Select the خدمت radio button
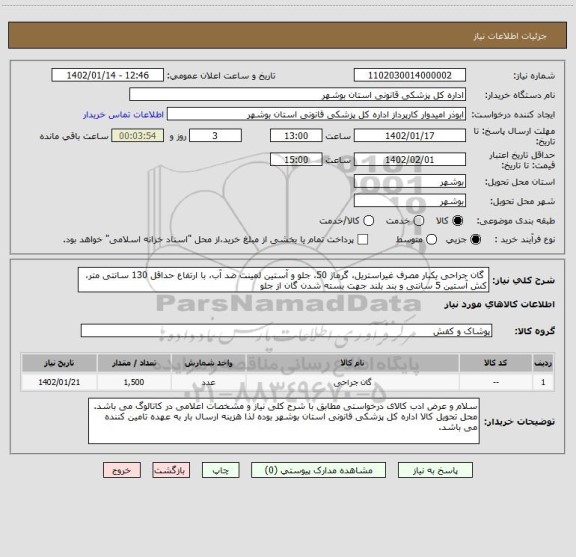576x557 pixels. click(x=419, y=221)
